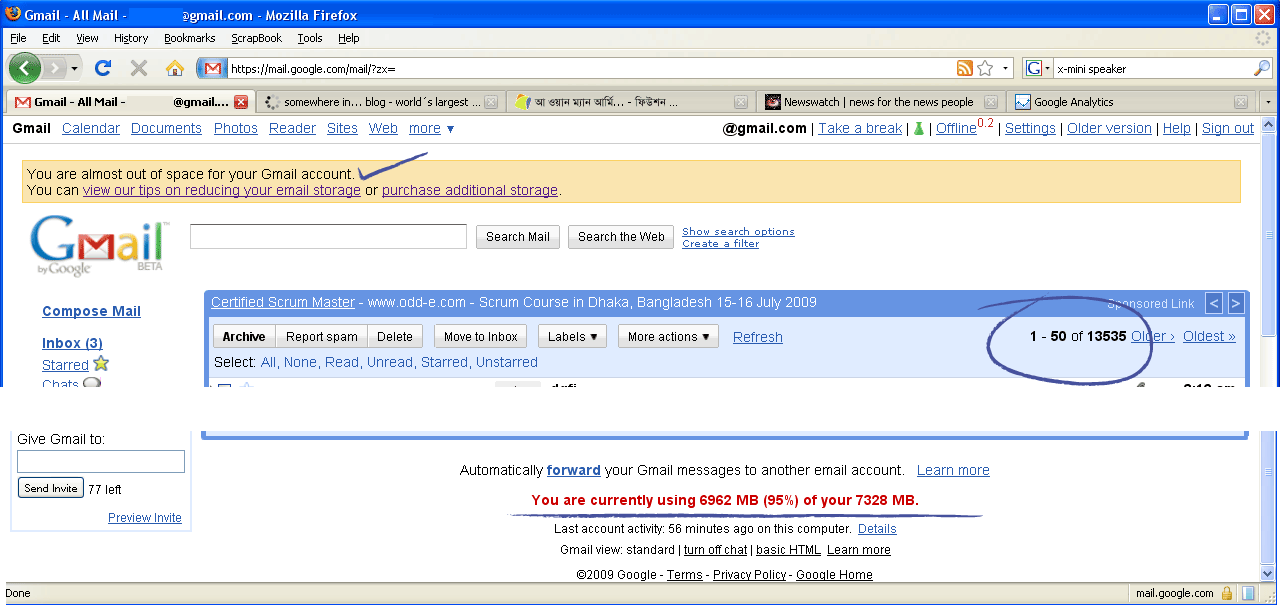The width and height of the screenshot is (1280, 605).
Task: Open the Google search engine selector icon
Action: tap(1038, 68)
